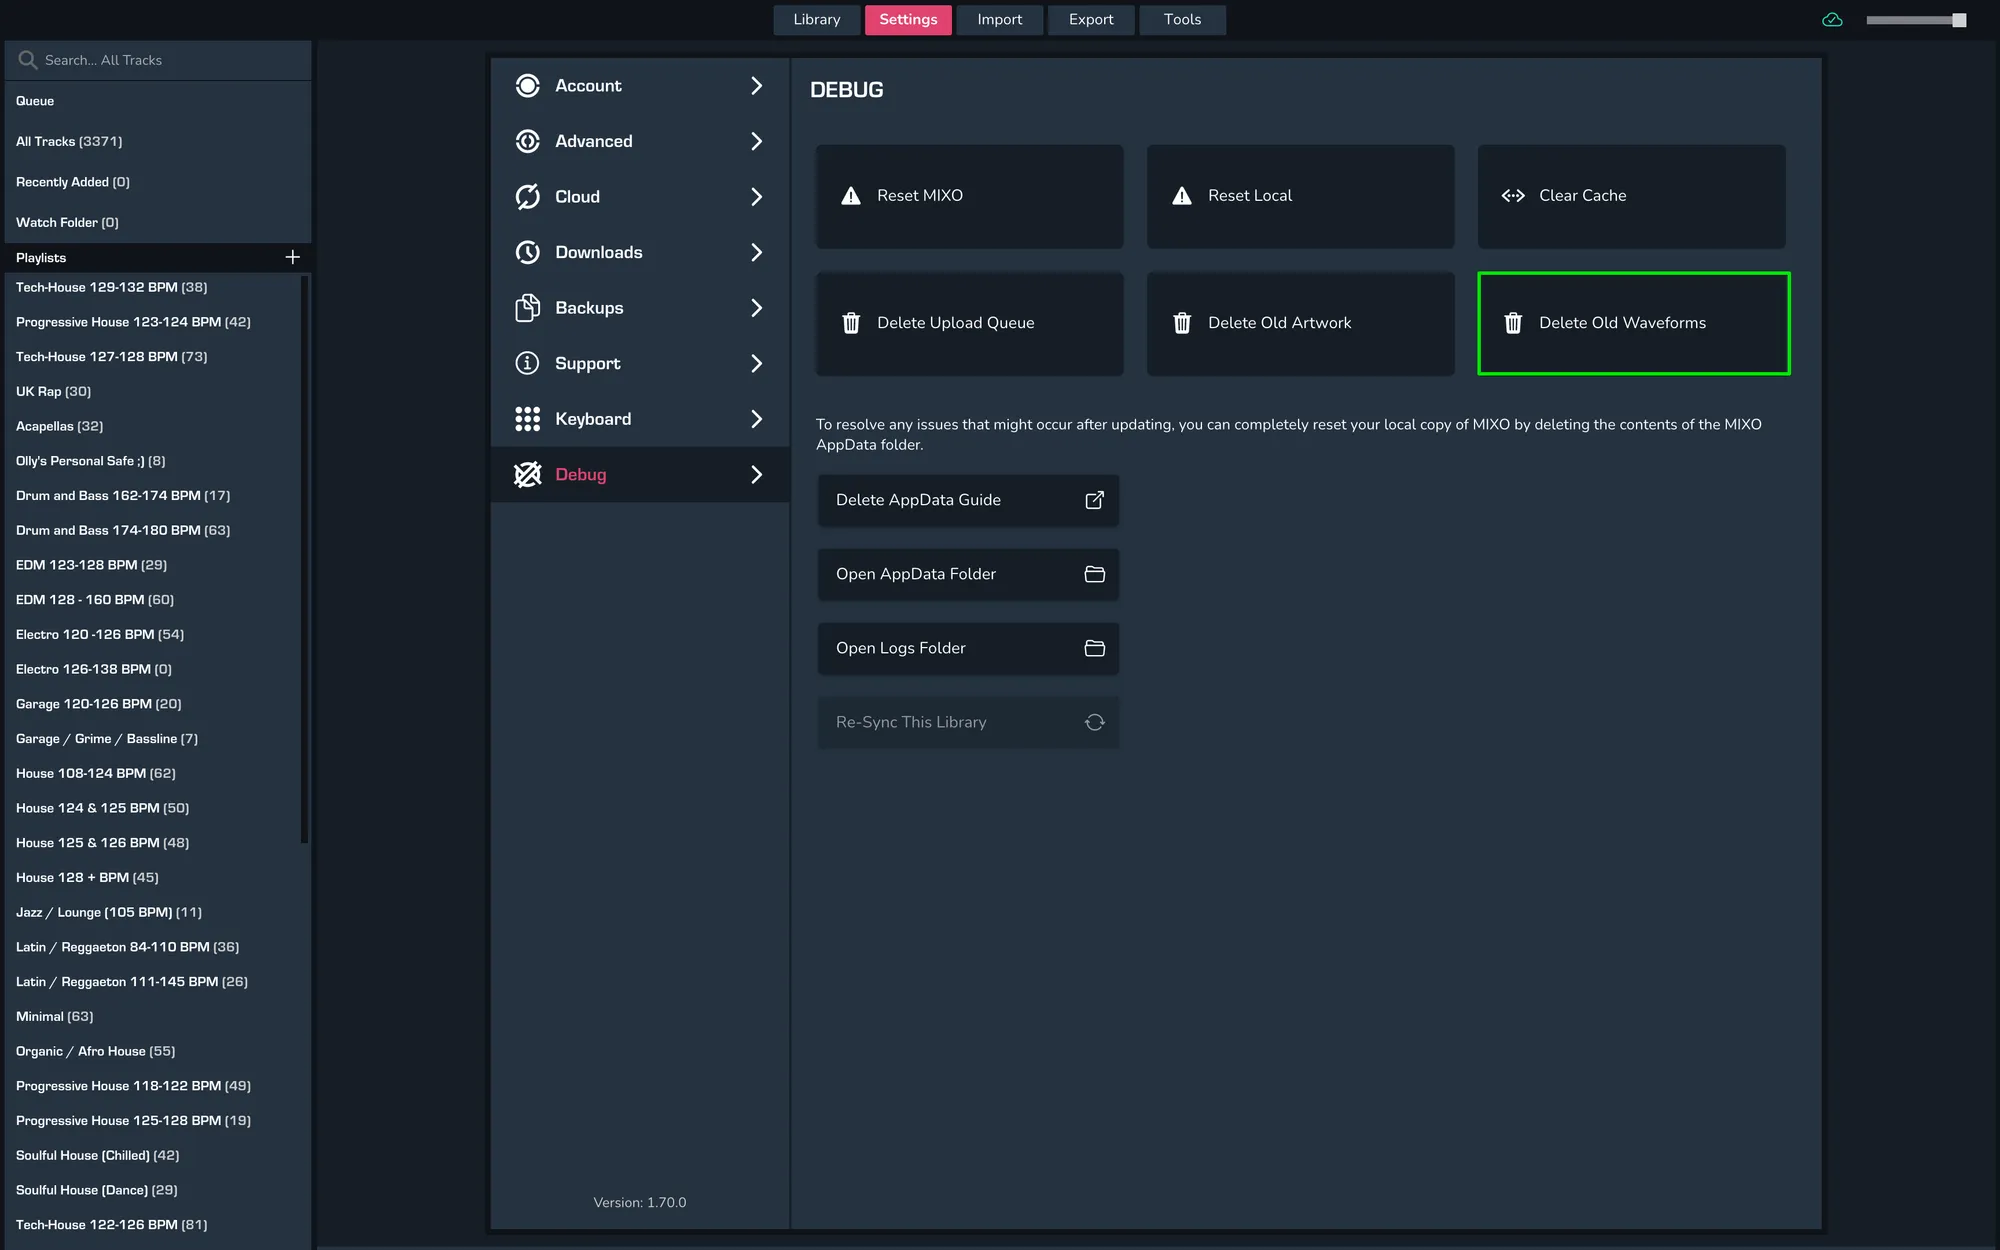Click the trash icon on Delete Old Artwork
The width and height of the screenshot is (2000, 1250).
point(1182,323)
